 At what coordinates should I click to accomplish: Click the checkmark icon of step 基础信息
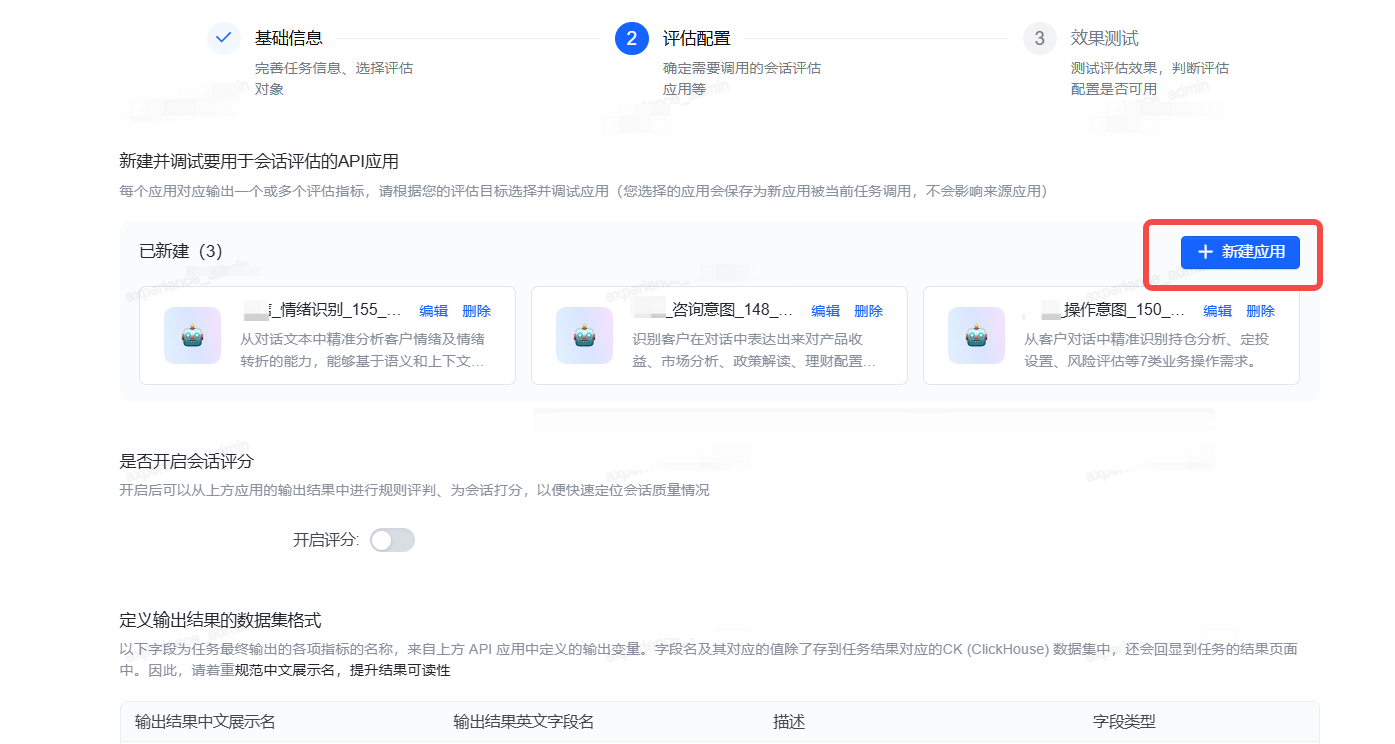224,38
